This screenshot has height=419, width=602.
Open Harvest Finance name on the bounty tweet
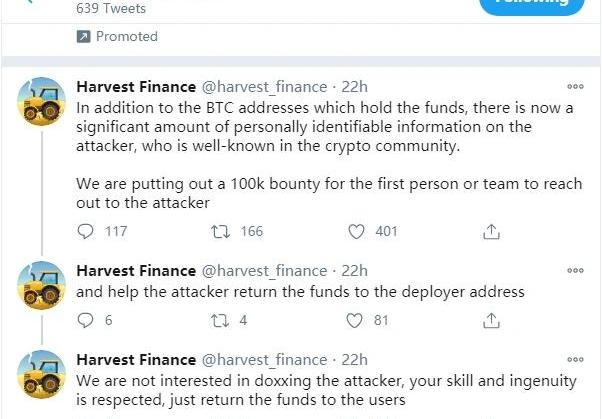[x=136, y=86]
